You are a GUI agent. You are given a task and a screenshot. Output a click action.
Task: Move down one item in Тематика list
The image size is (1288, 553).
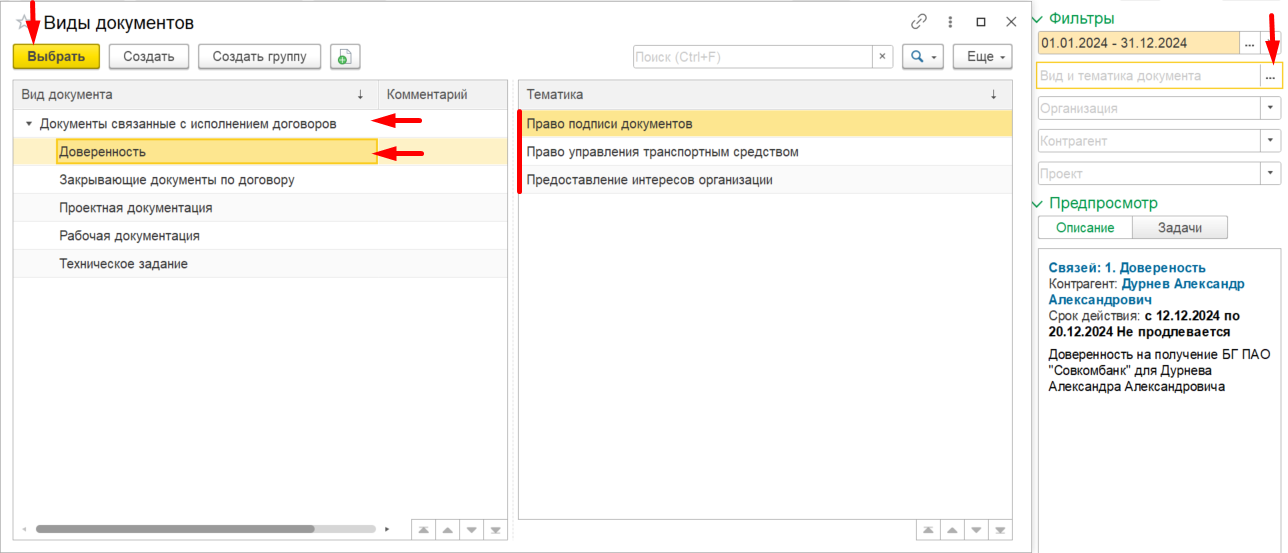click(x=977, y=529)
